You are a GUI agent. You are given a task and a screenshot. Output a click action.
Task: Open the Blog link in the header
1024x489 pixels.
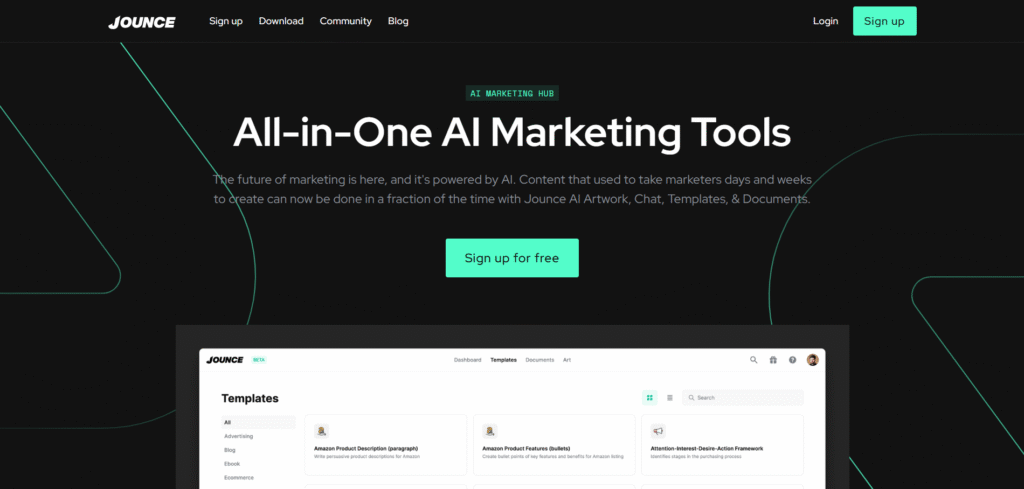(398, 21)
